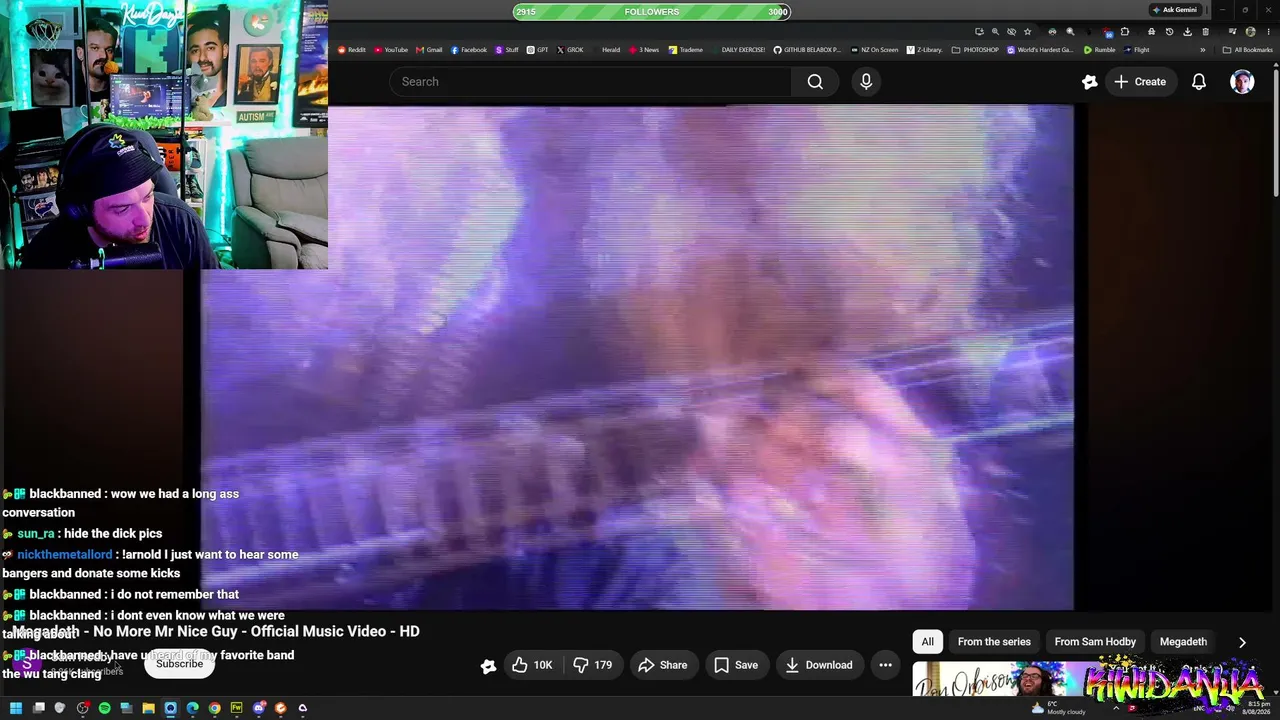Open the clock and date in taskbar
Screen dimensions: 1280x720
[1258, 709]
